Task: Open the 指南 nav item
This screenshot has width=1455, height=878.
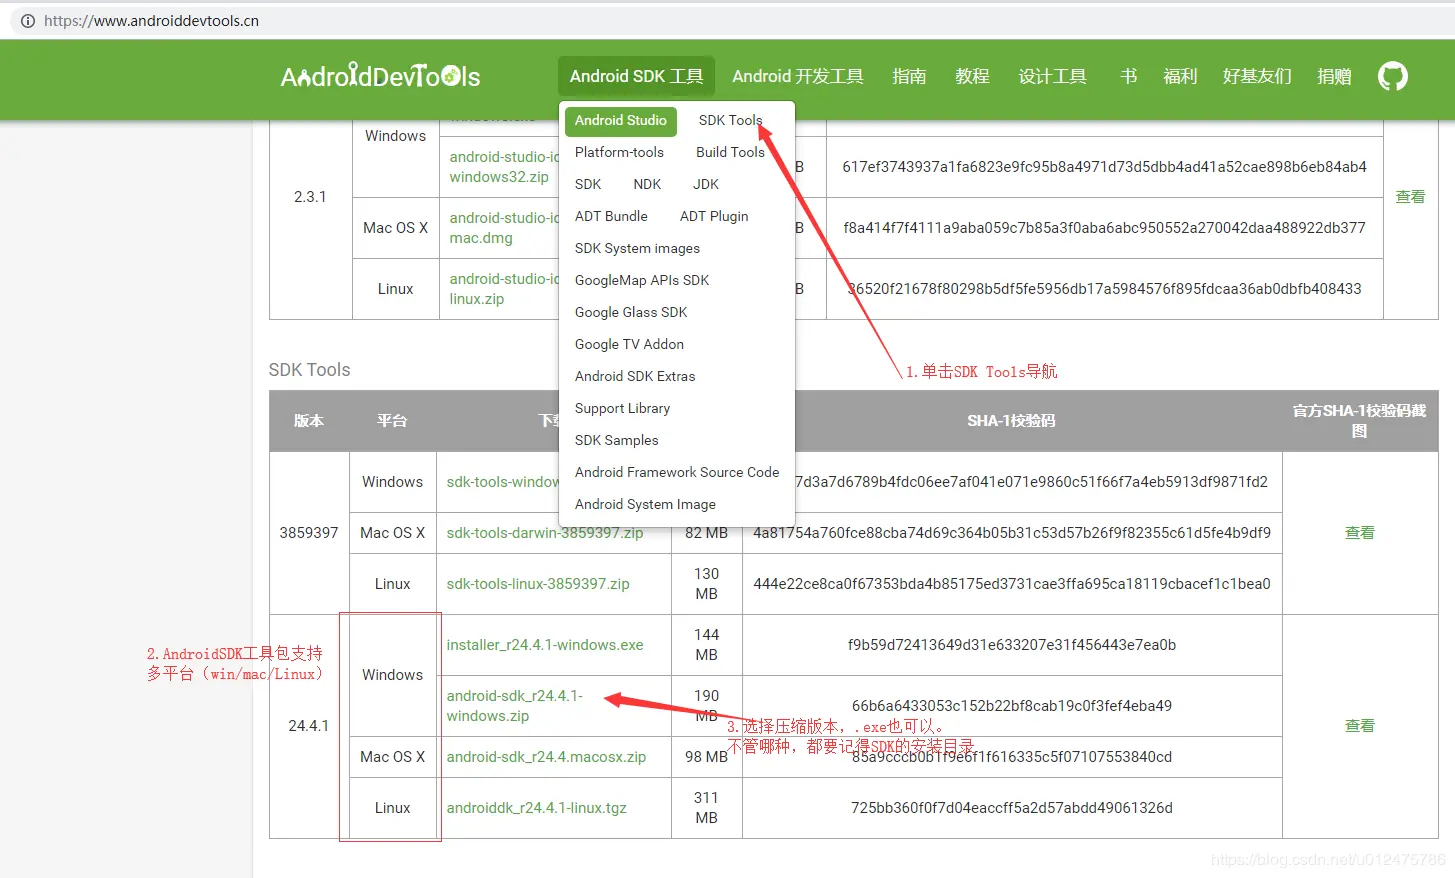Action: tap(909, 76)
